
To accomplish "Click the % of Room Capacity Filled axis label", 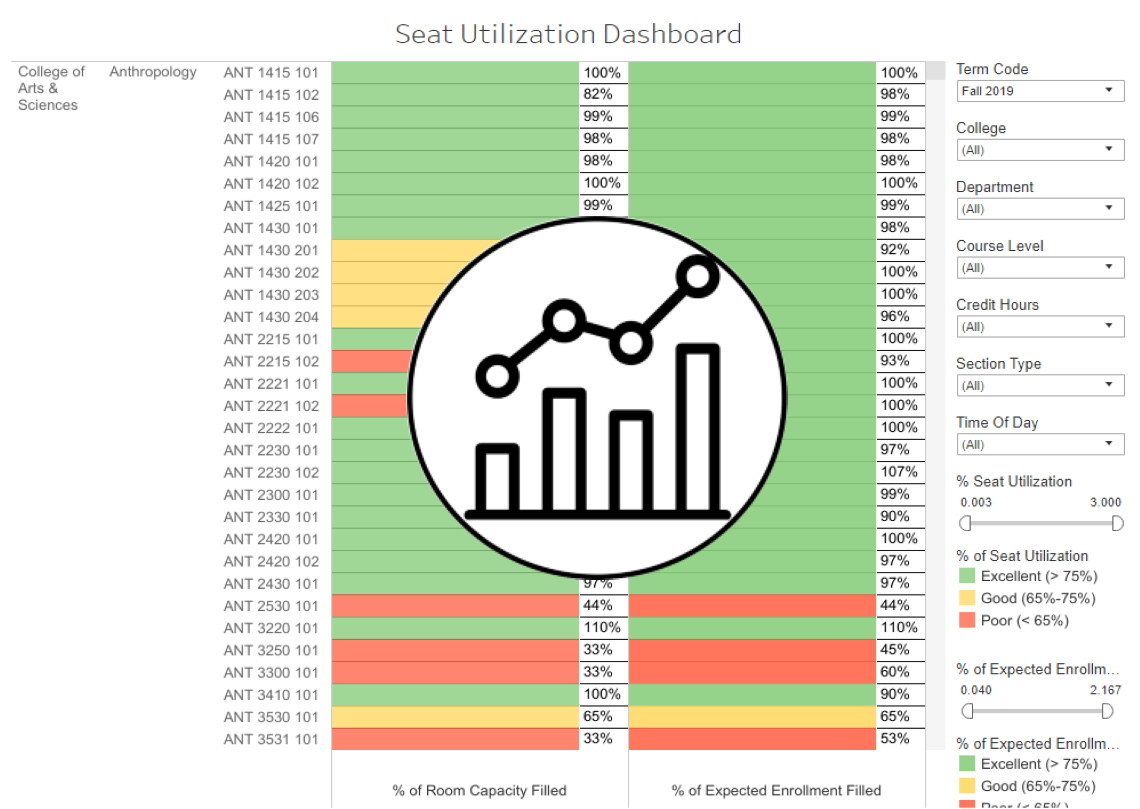I will click(x=481, y=790).
